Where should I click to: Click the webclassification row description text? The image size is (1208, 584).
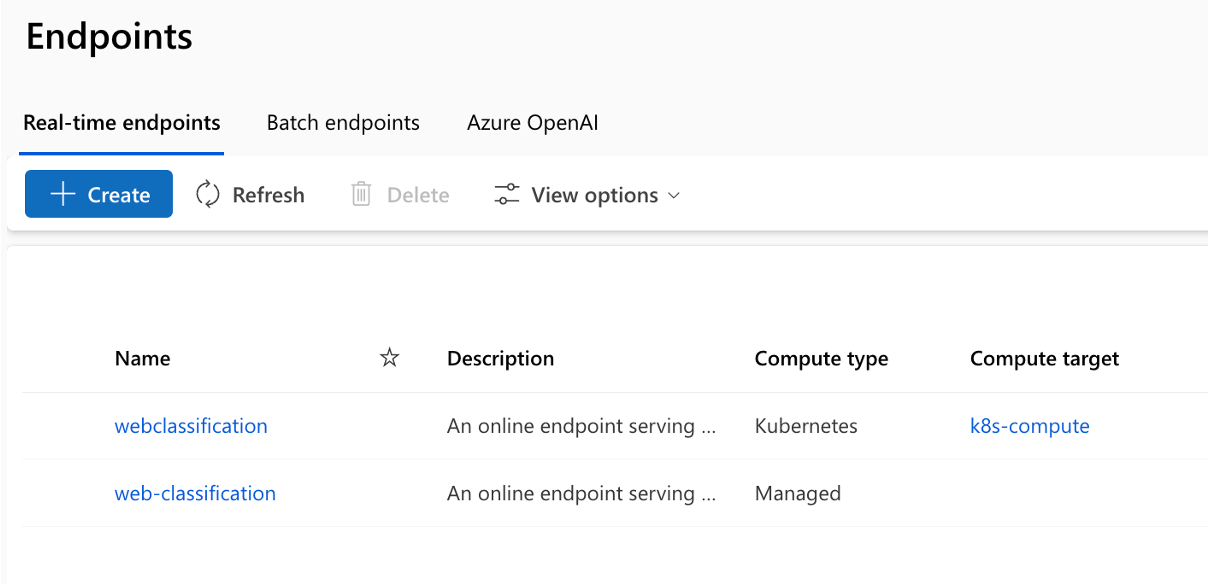click(582, 426)
